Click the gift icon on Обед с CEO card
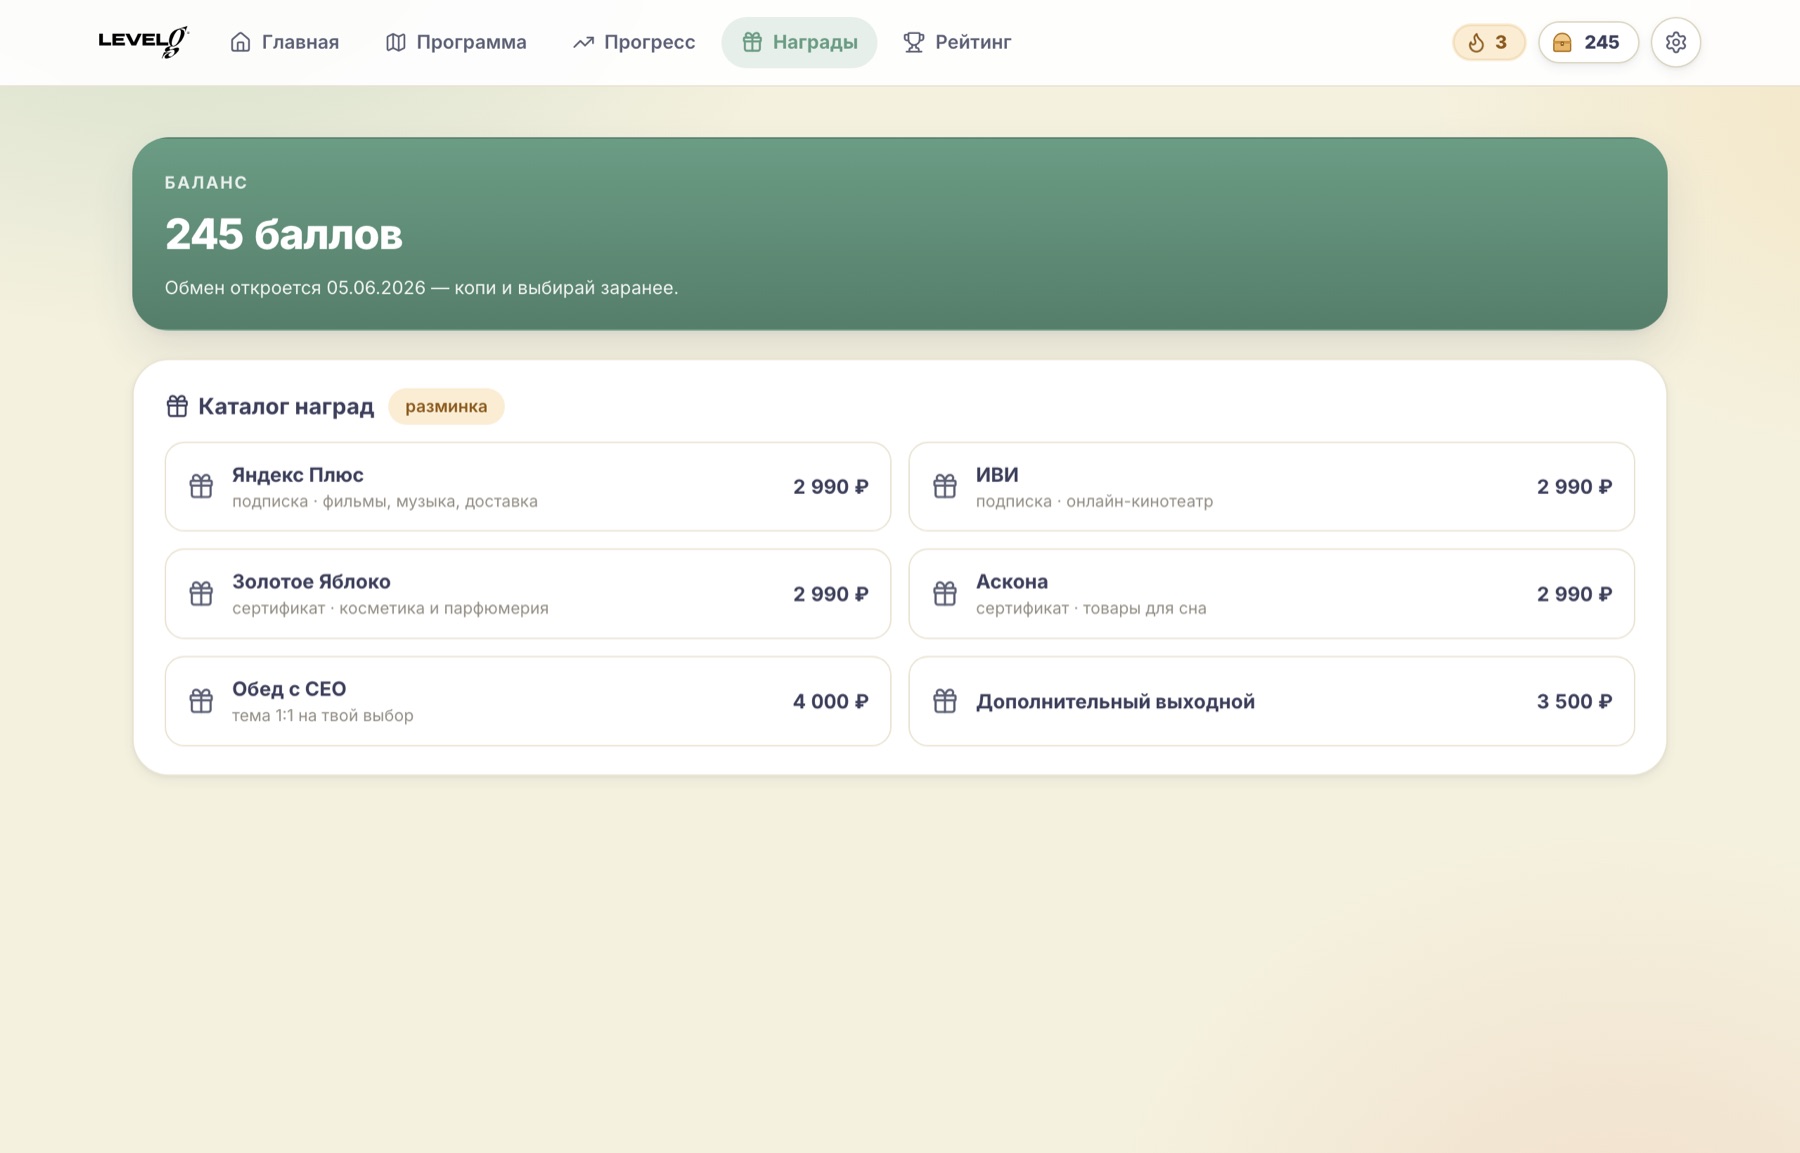Screen dimensions: 1800x1153 click(201, 701)
